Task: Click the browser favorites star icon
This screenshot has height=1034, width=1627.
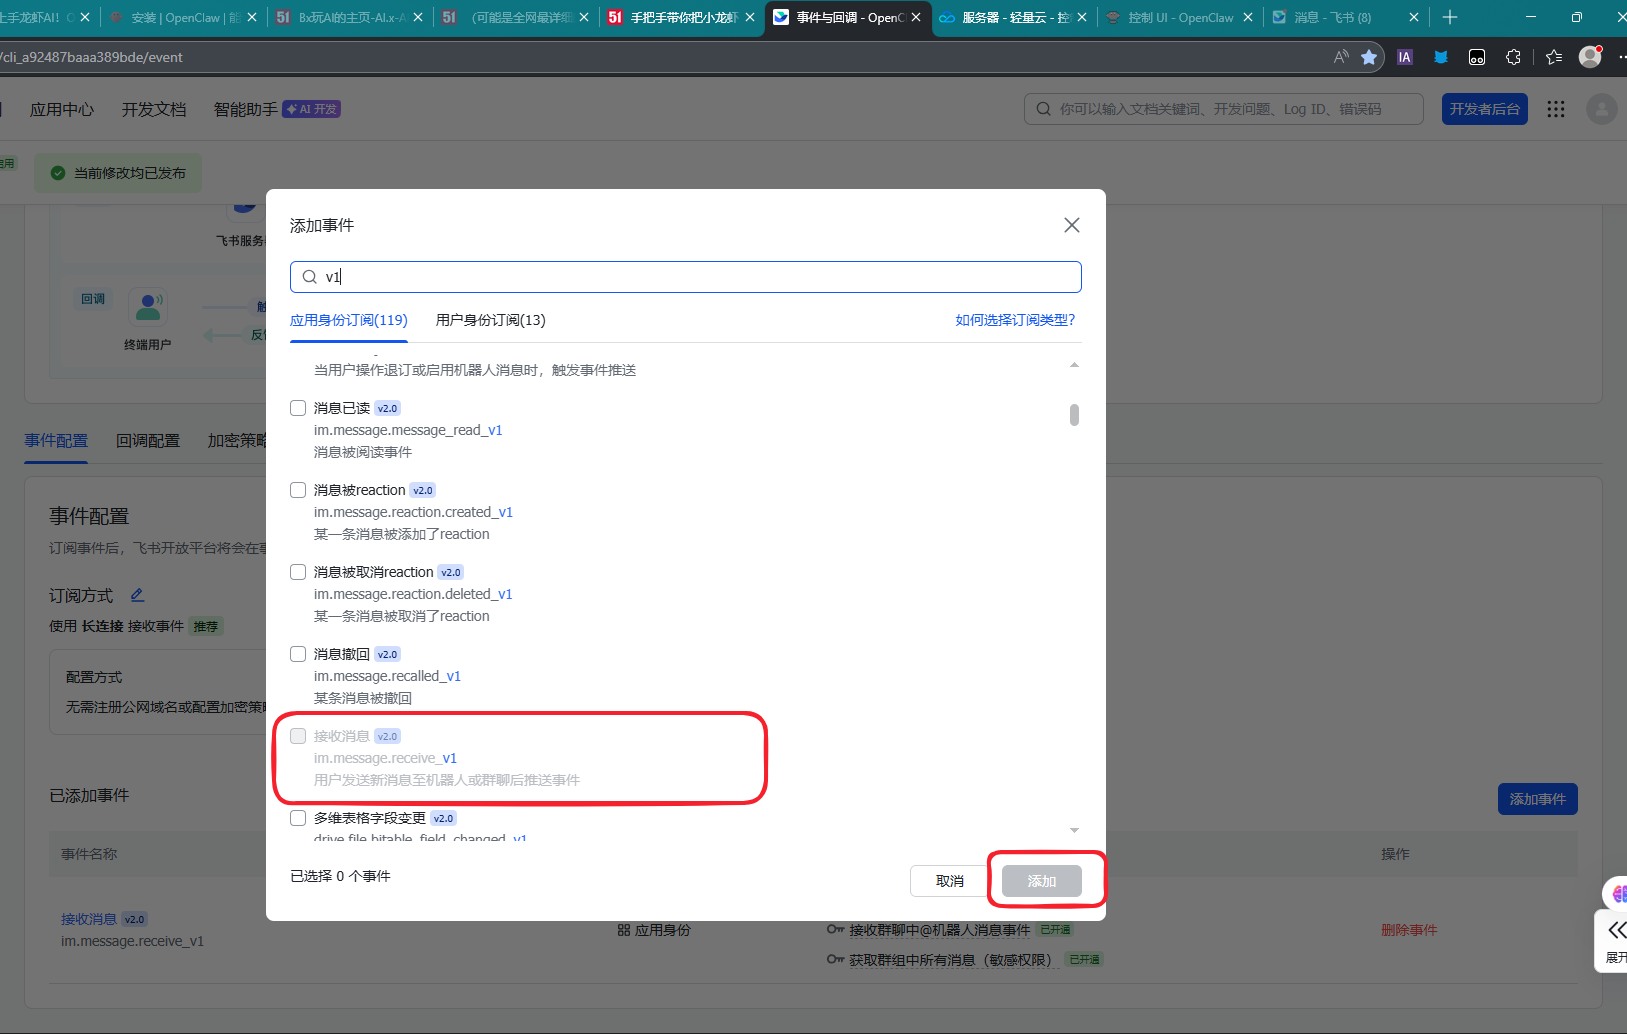Action: pos(1369,57)
